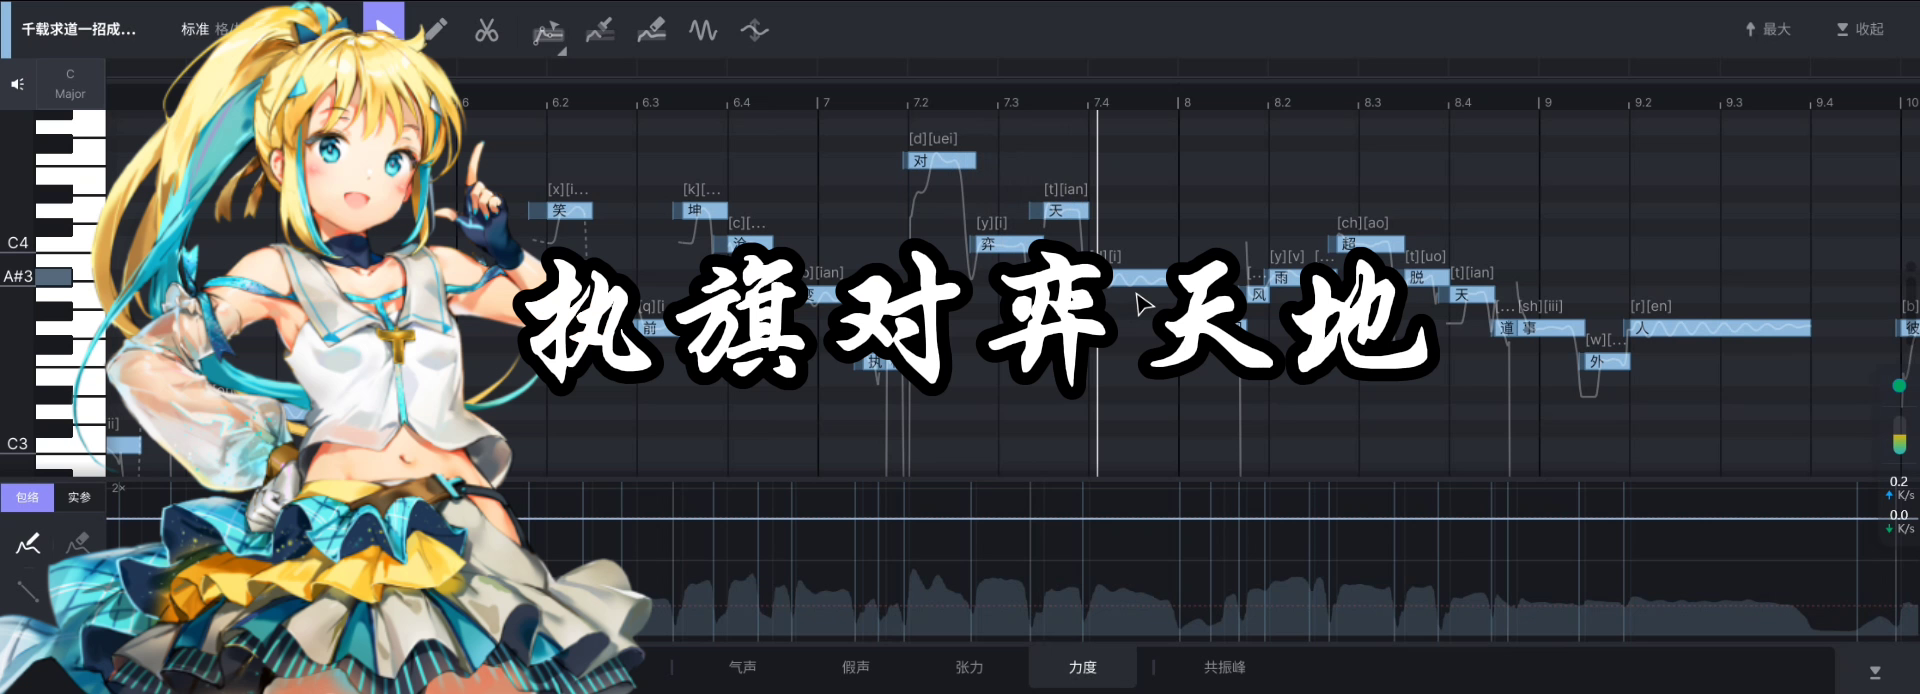This screenshot has height=694, width=1920.
Task: Click the 0.0 K/s download speed readout
Action: [x=1900, y=521]
